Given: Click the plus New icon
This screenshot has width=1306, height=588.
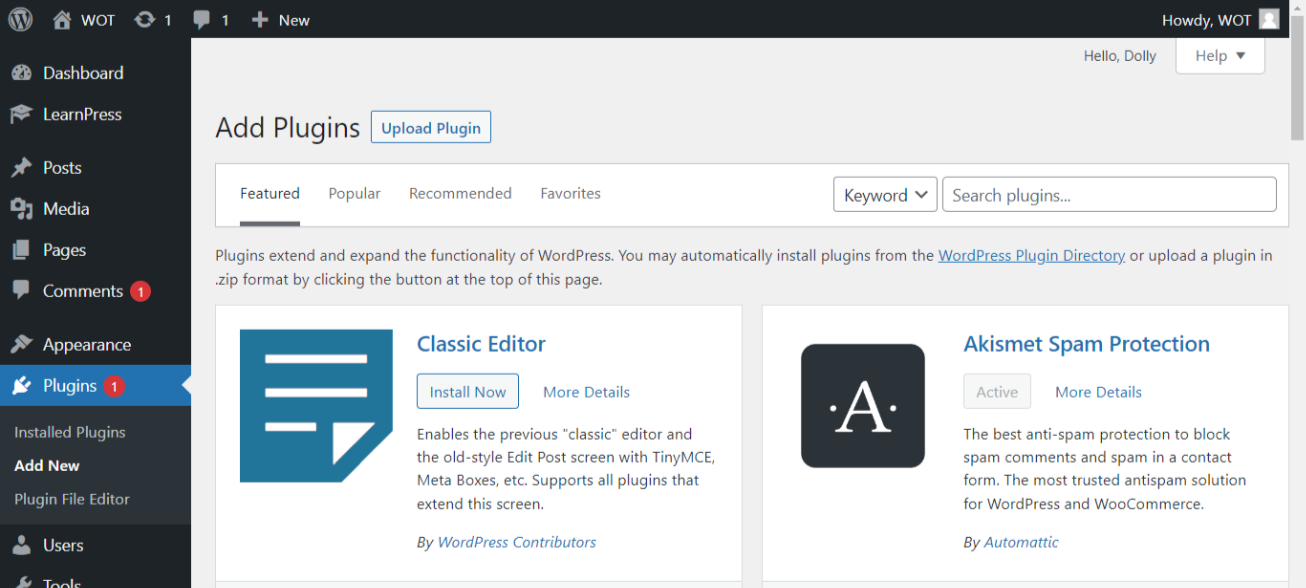Looking at the screenshot, I should pyautogui.click(x=260, y=20).
